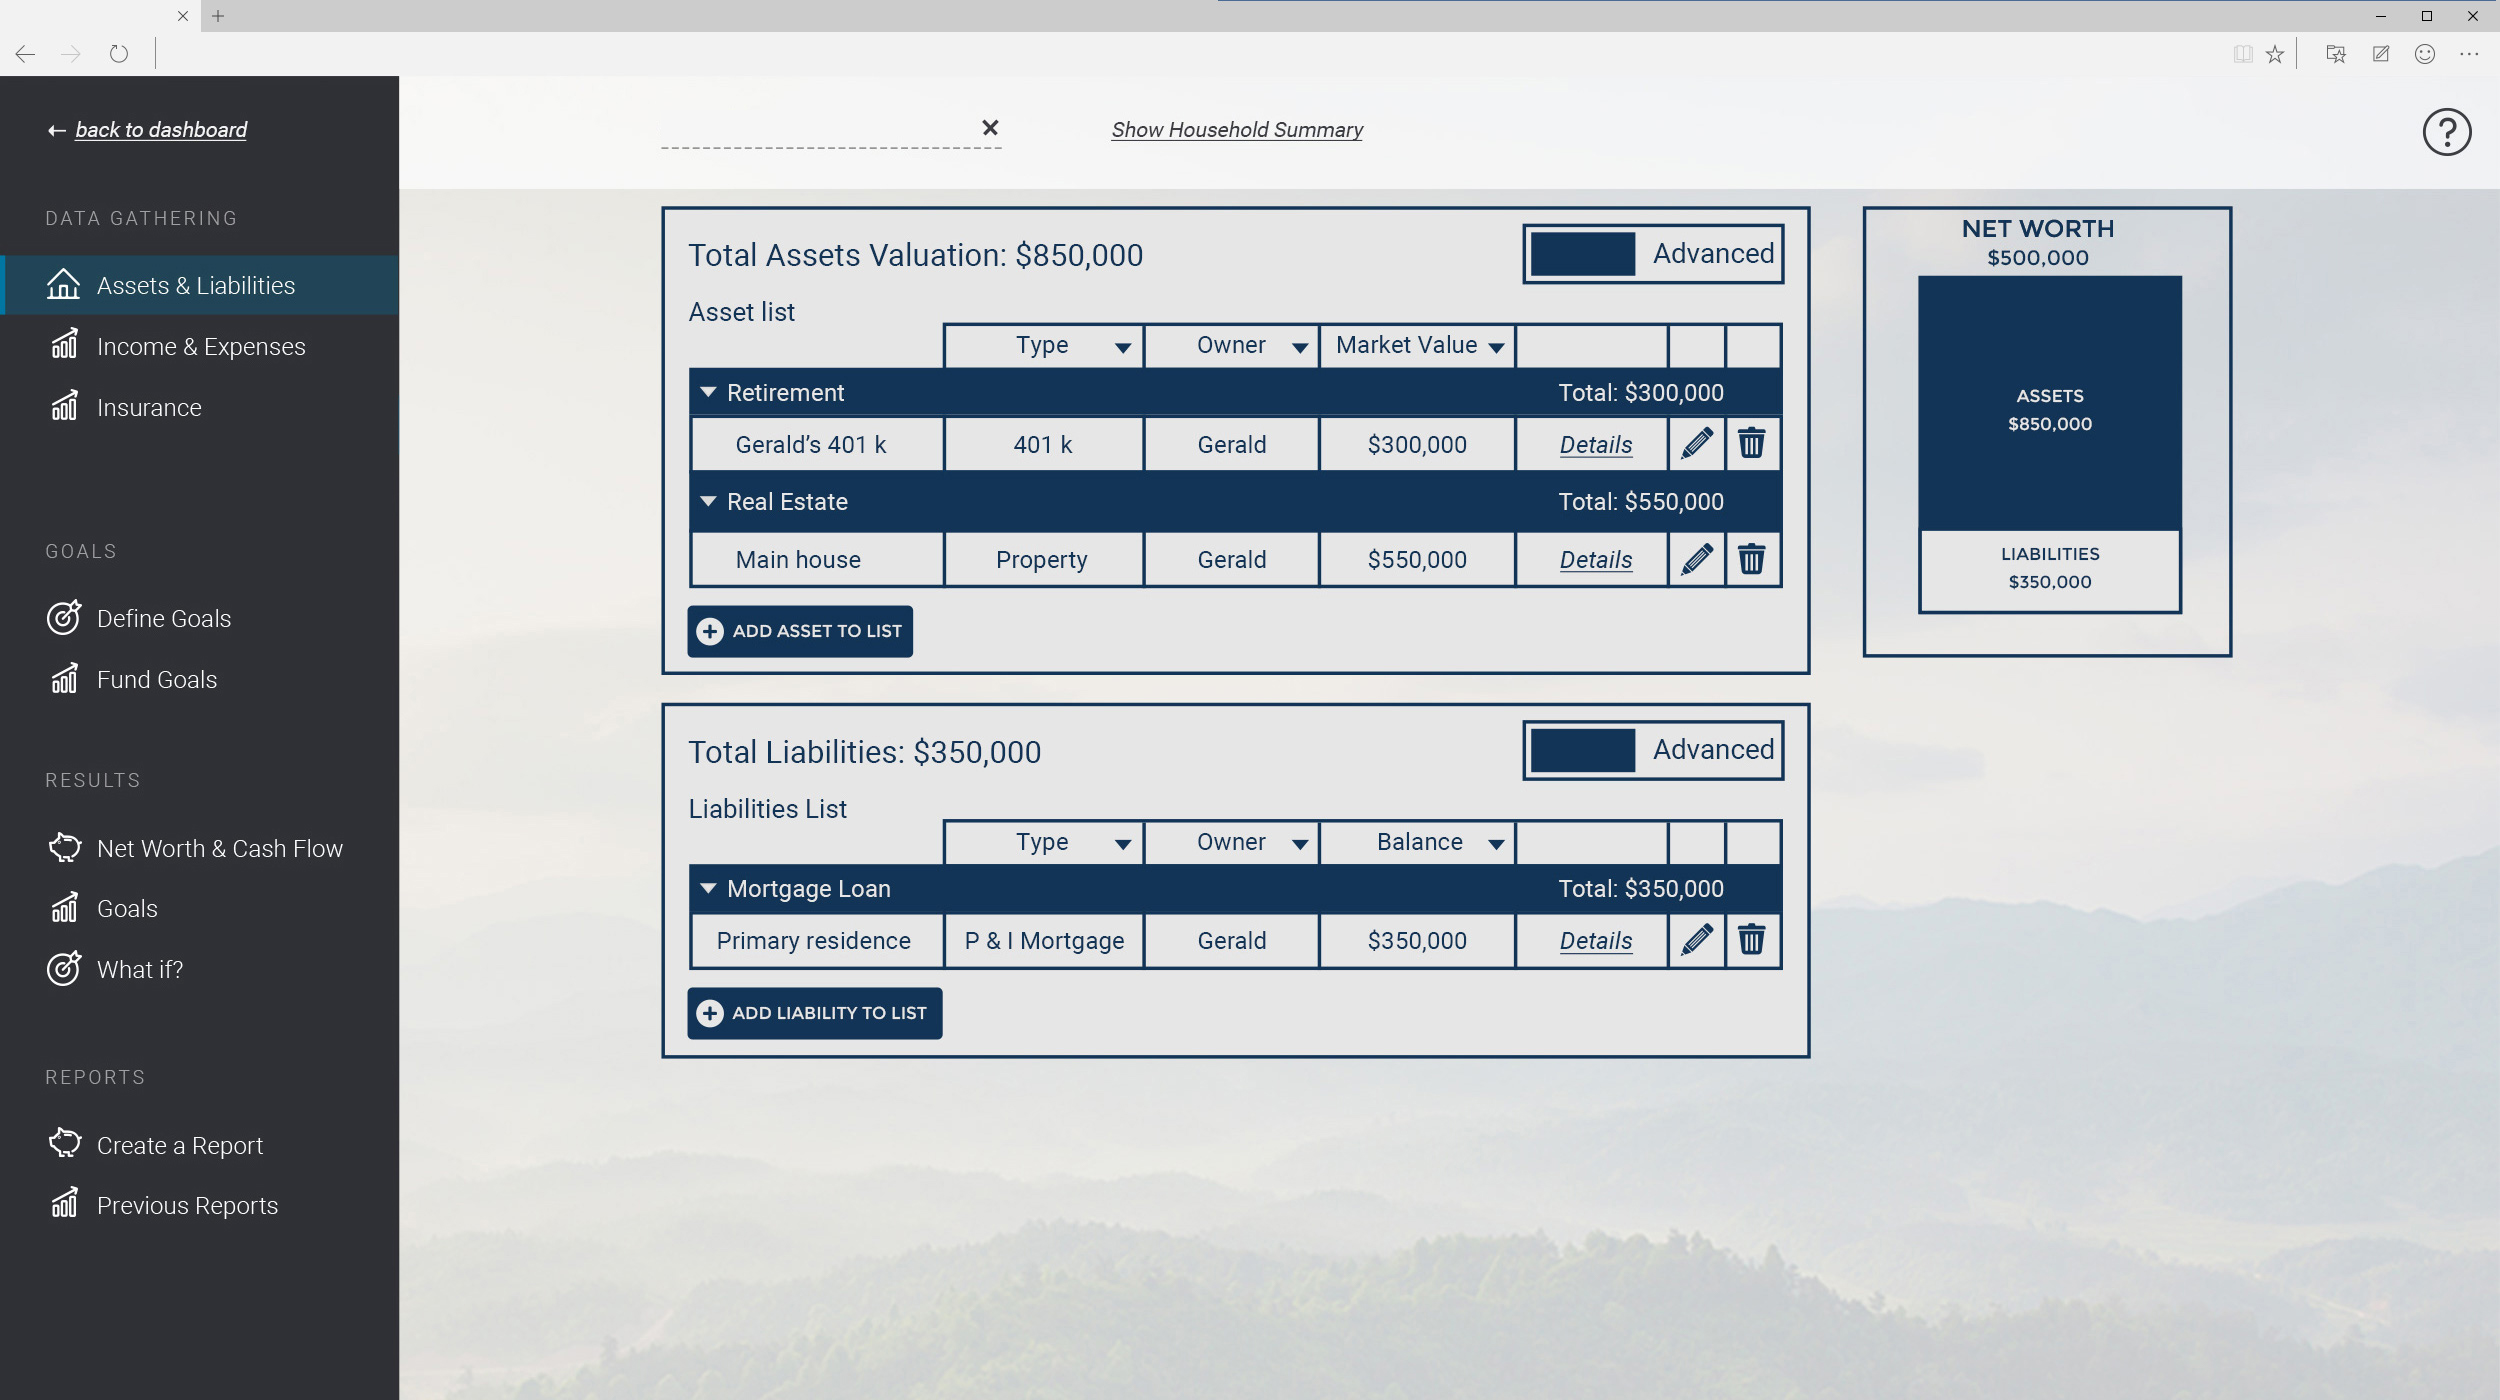Screen dimensions: 2500x1400
Task: Delete Primary residence using its trash icon
Action: pyautogui.click(x=1751, y=940)
